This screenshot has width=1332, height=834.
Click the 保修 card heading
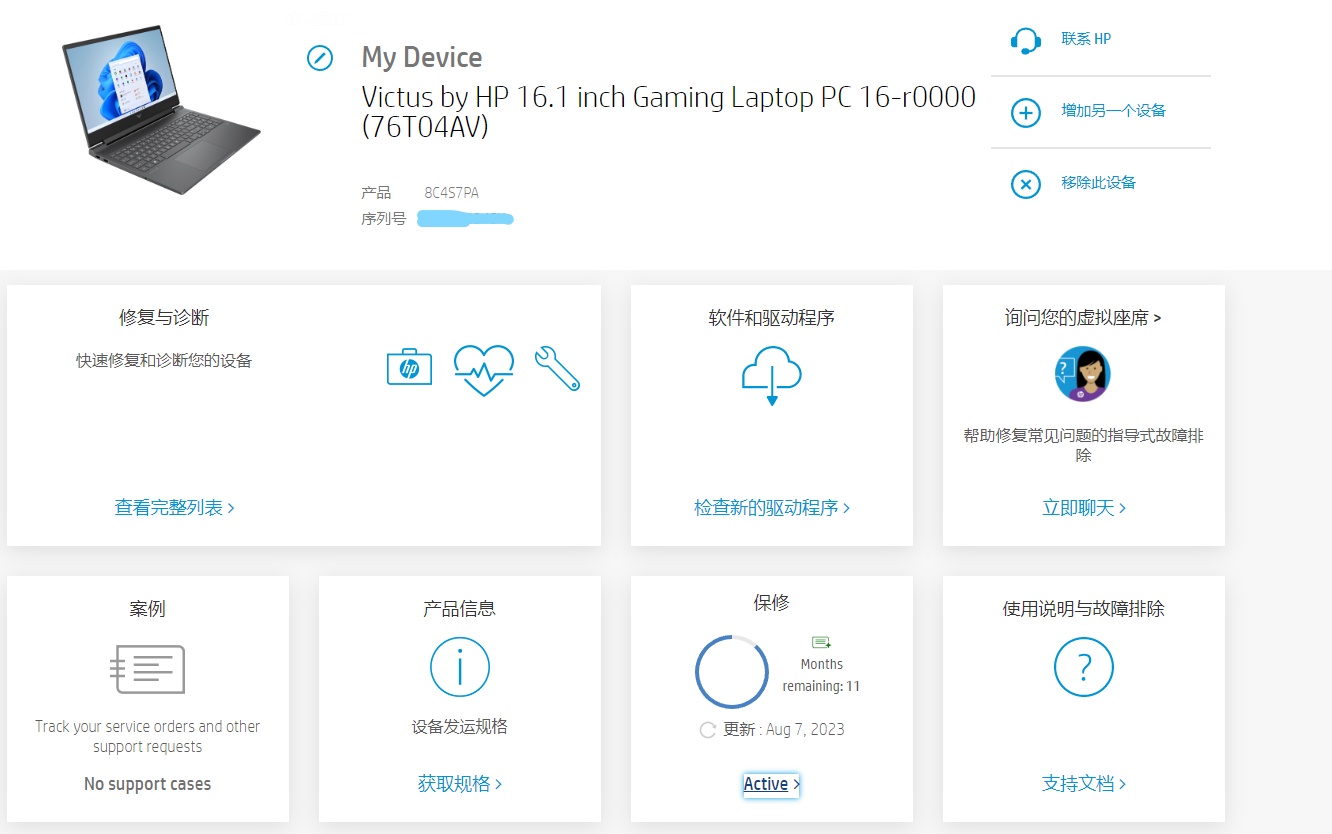(x=772, y=603)
